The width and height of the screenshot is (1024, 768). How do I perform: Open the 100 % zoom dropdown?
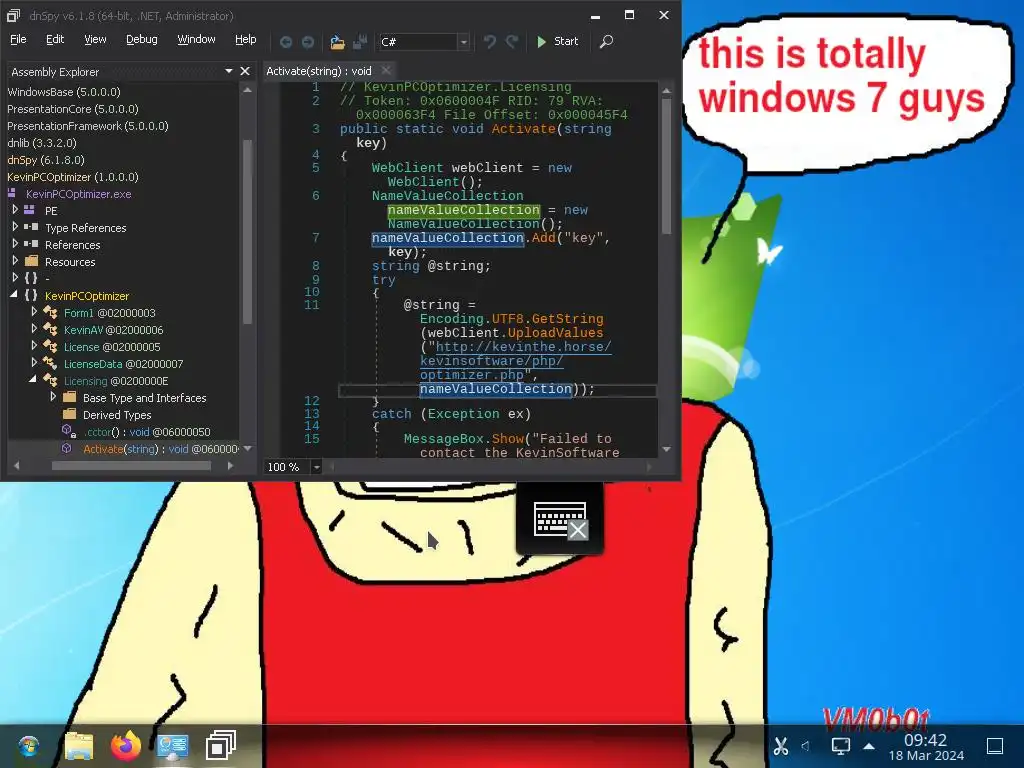pos(316,467)
